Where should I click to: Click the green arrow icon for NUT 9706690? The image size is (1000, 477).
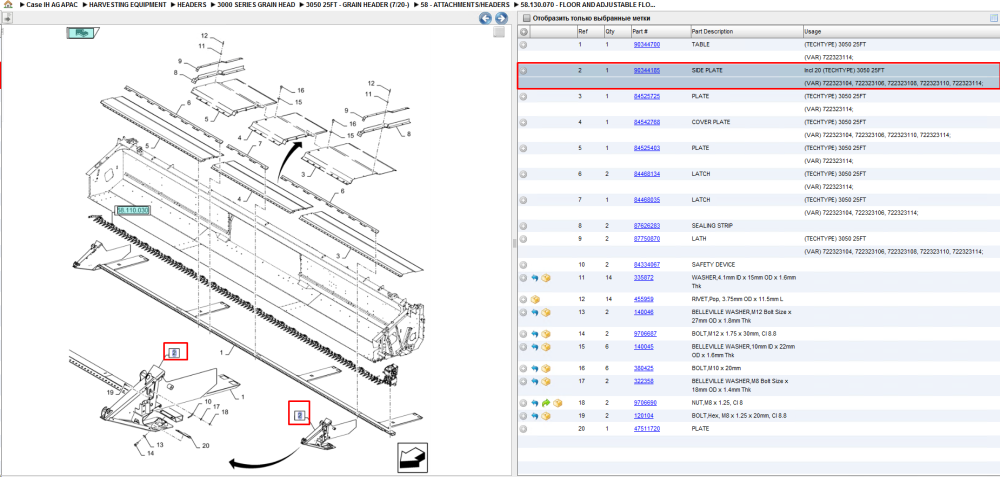click(546, 403)
